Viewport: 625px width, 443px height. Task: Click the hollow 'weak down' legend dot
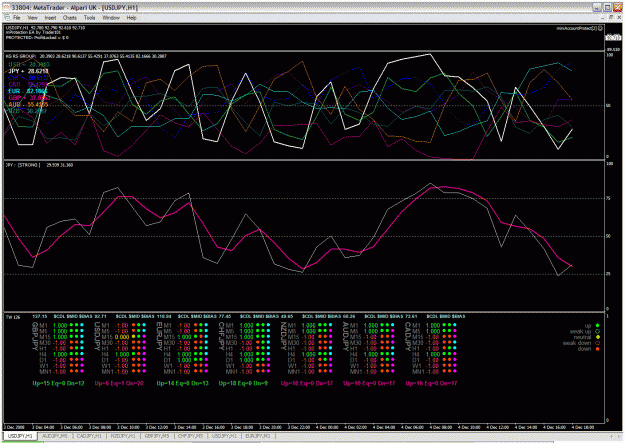tap(597, 343)
